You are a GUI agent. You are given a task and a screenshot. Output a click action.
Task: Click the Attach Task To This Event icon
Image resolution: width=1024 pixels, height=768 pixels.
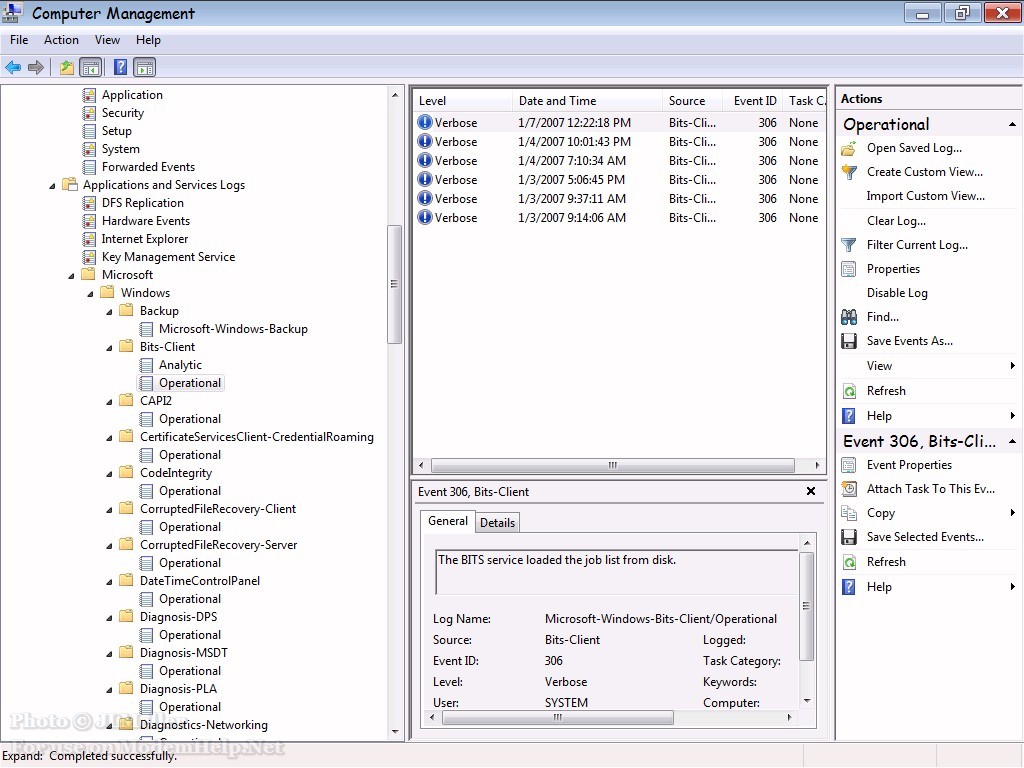(849, 489)
